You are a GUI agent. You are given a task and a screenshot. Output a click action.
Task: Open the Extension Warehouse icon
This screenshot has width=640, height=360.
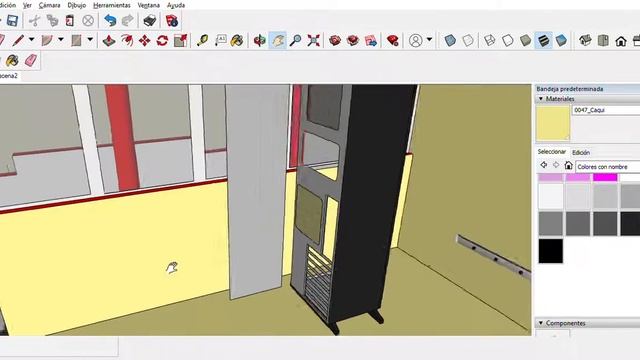(353, 40)
